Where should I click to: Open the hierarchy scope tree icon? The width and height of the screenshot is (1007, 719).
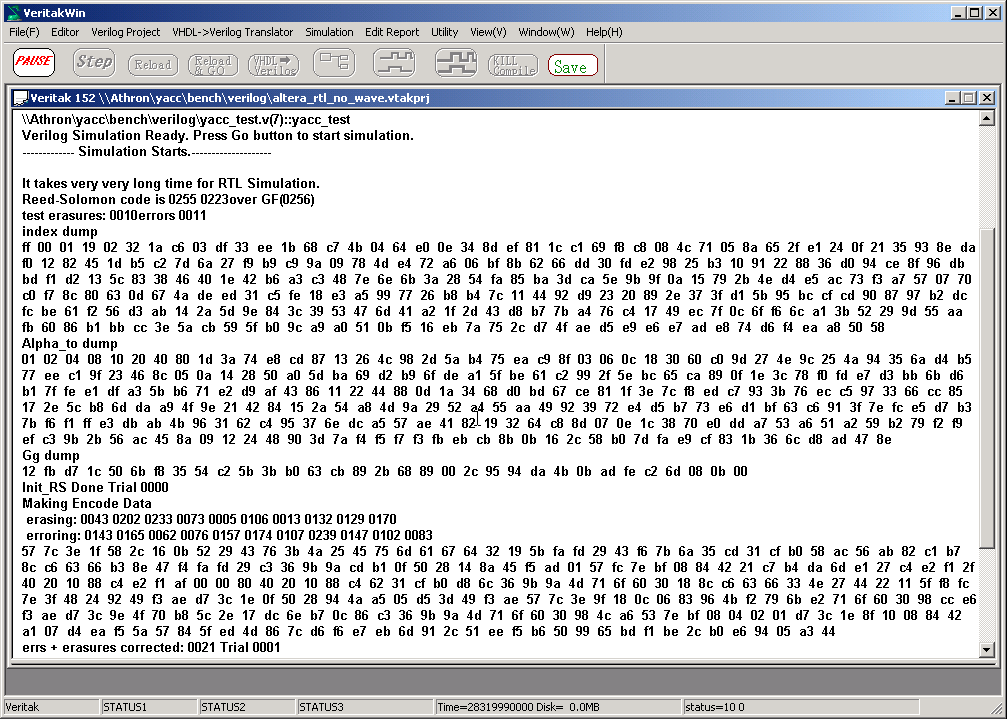[x=334, y=63]
